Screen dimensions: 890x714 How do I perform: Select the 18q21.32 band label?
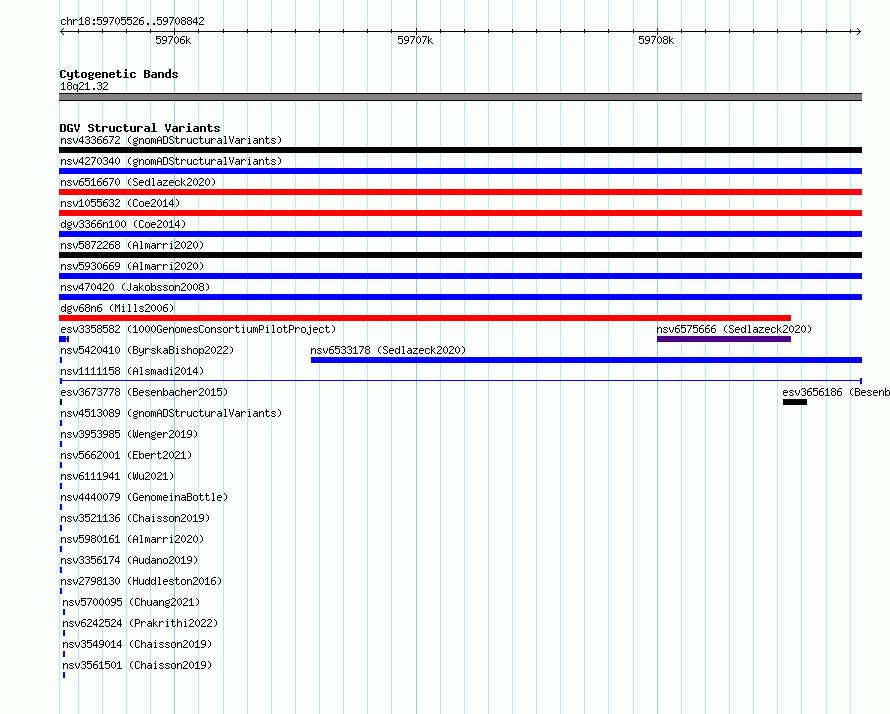tap(84, 86)
